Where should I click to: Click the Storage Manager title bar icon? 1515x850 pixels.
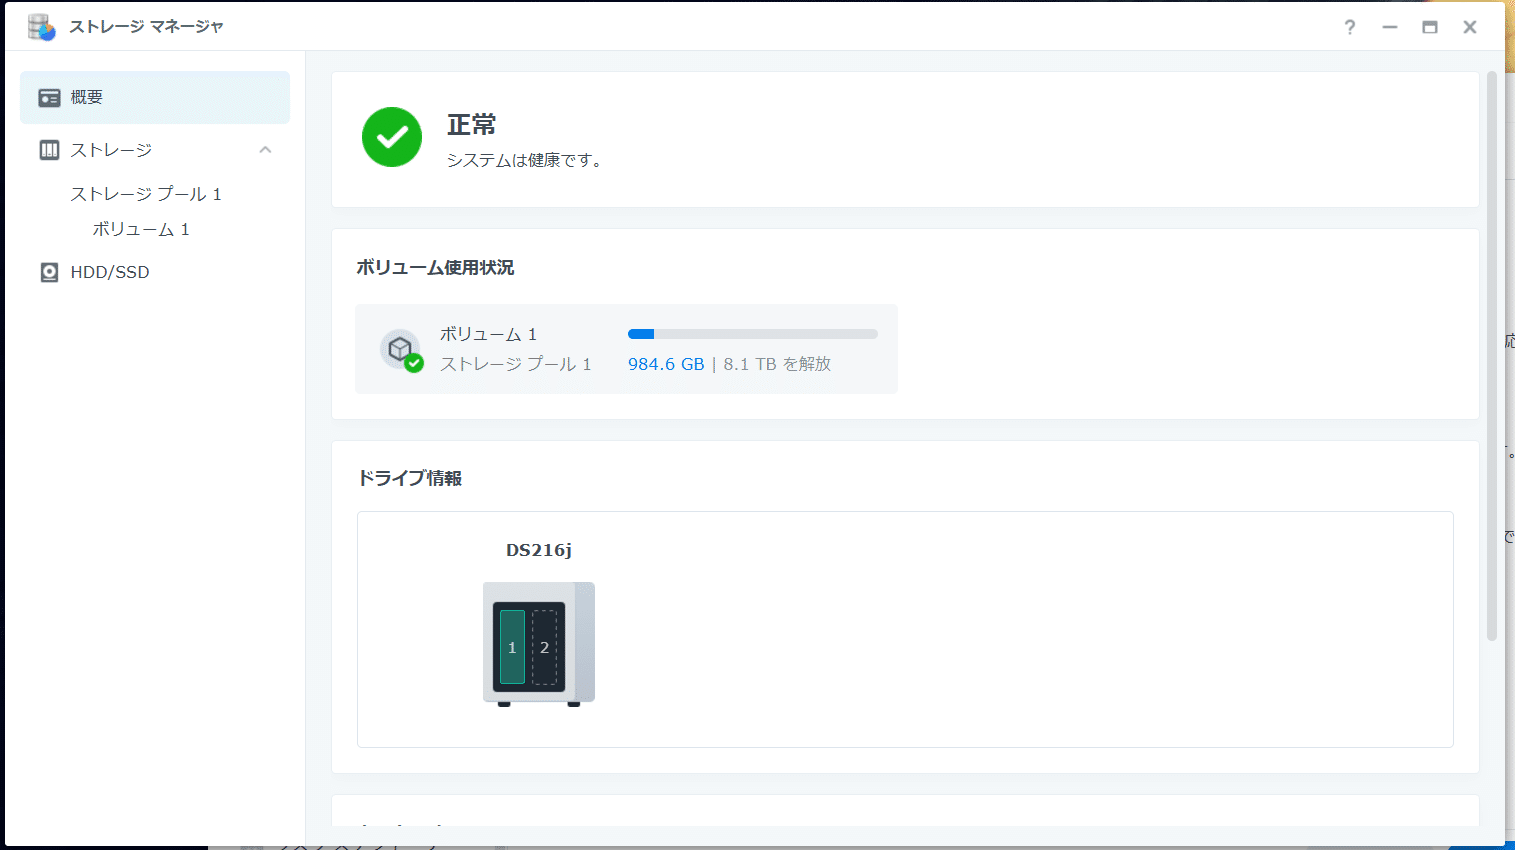40,26
